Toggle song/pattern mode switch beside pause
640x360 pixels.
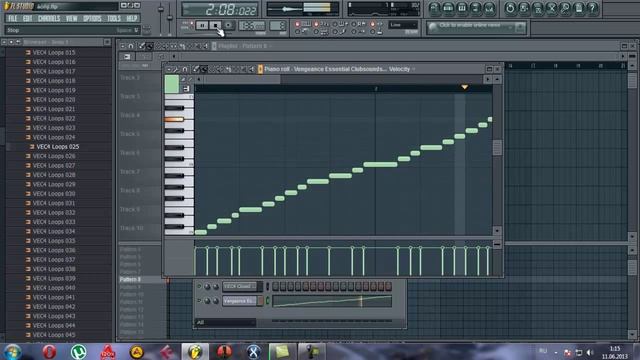pos(191,24)
